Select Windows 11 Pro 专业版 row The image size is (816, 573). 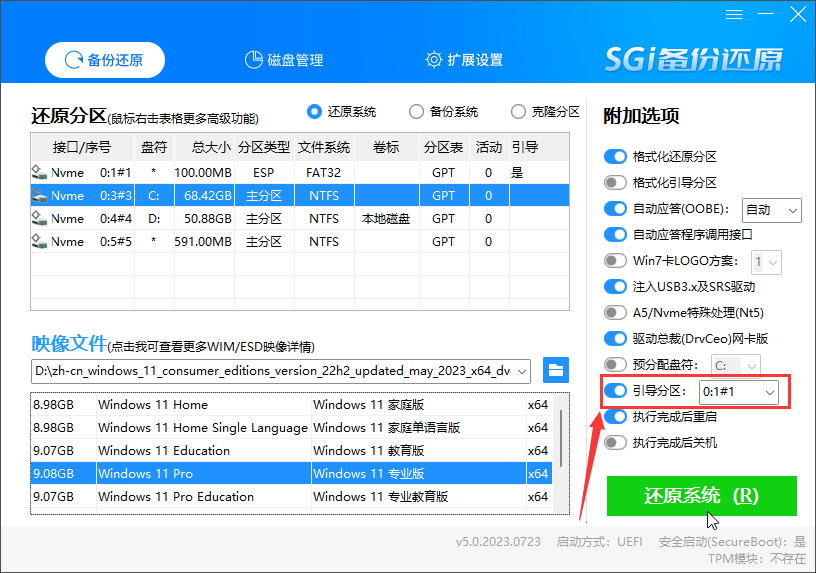coord(291,474)
